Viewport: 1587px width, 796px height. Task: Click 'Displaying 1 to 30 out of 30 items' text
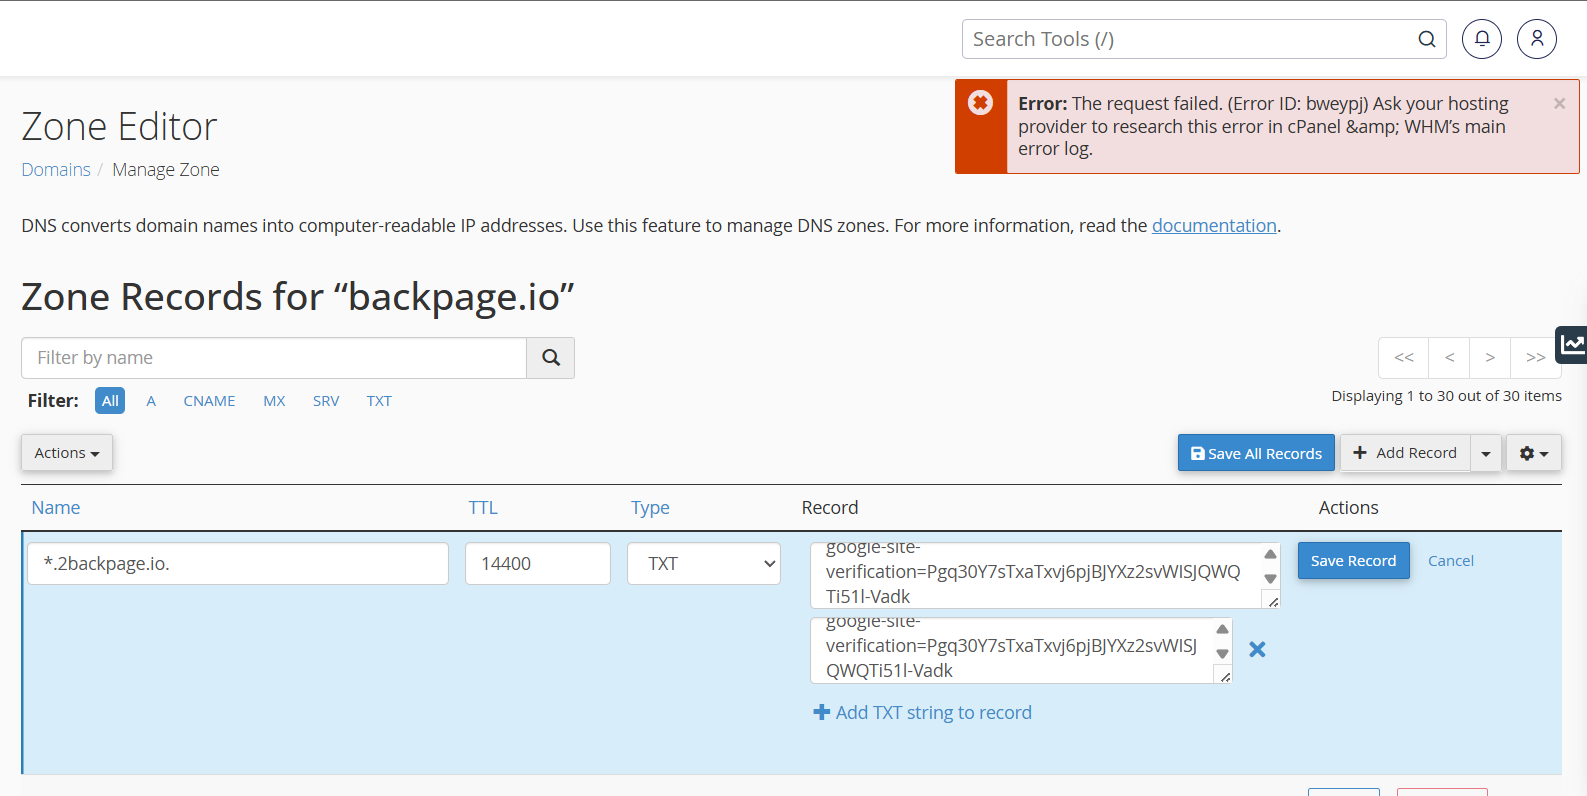1446,396
